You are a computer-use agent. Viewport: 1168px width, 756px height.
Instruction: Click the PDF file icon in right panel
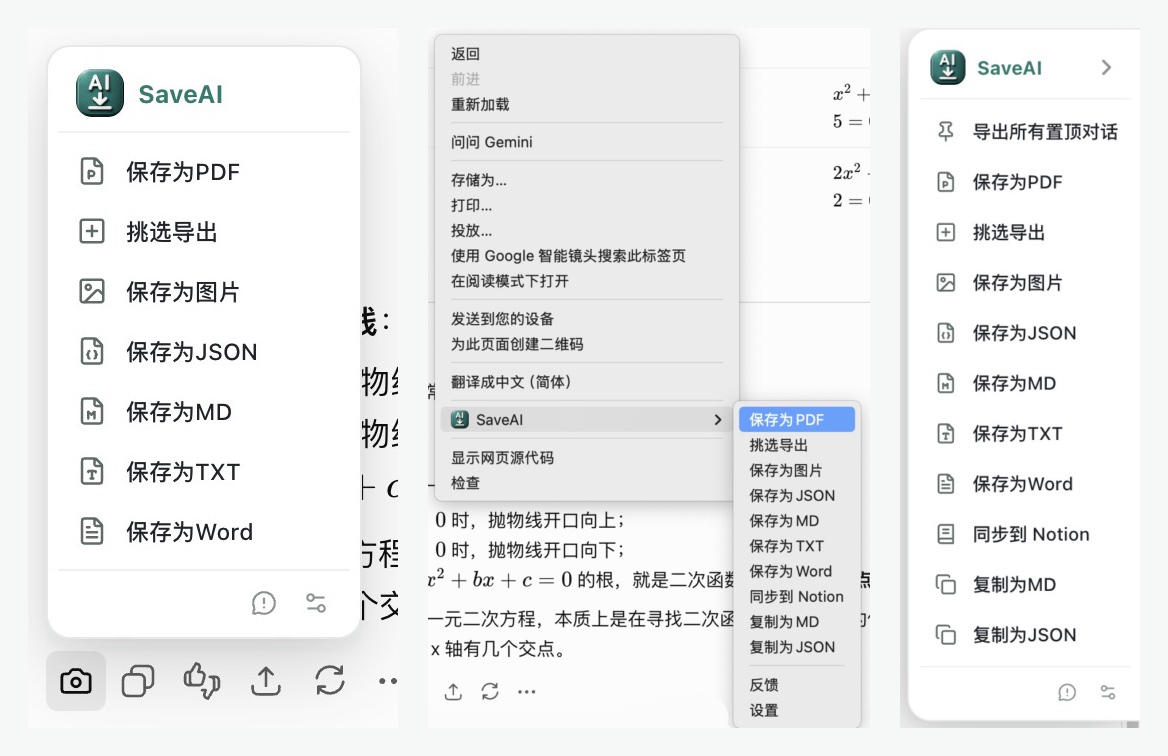(x=945, y=182)
